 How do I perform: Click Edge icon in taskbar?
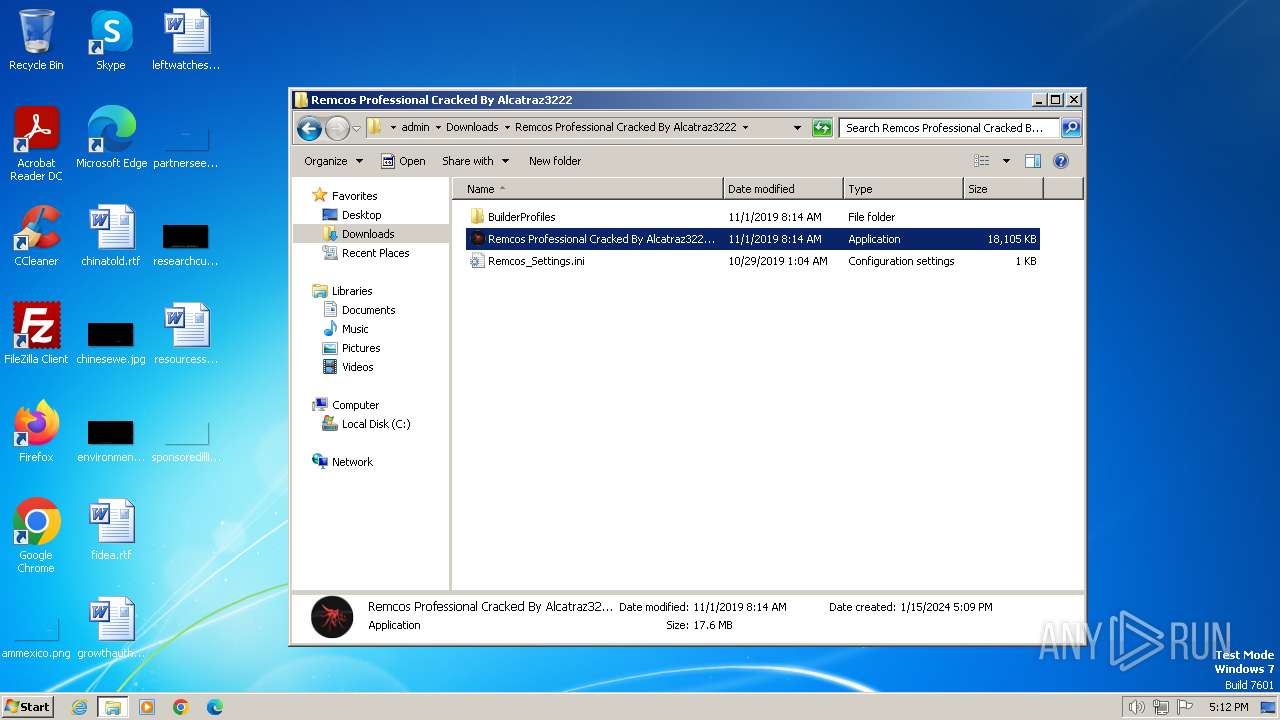(x=214, y=707)
